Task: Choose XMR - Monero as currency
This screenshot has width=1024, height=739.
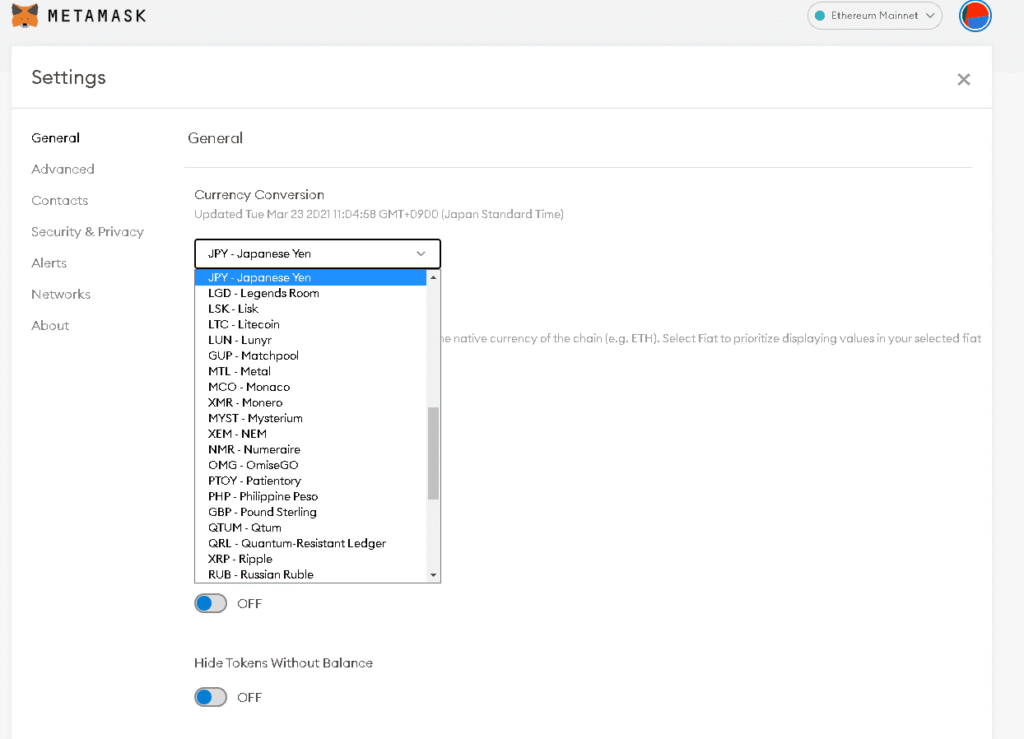Action: click(245, 402)
